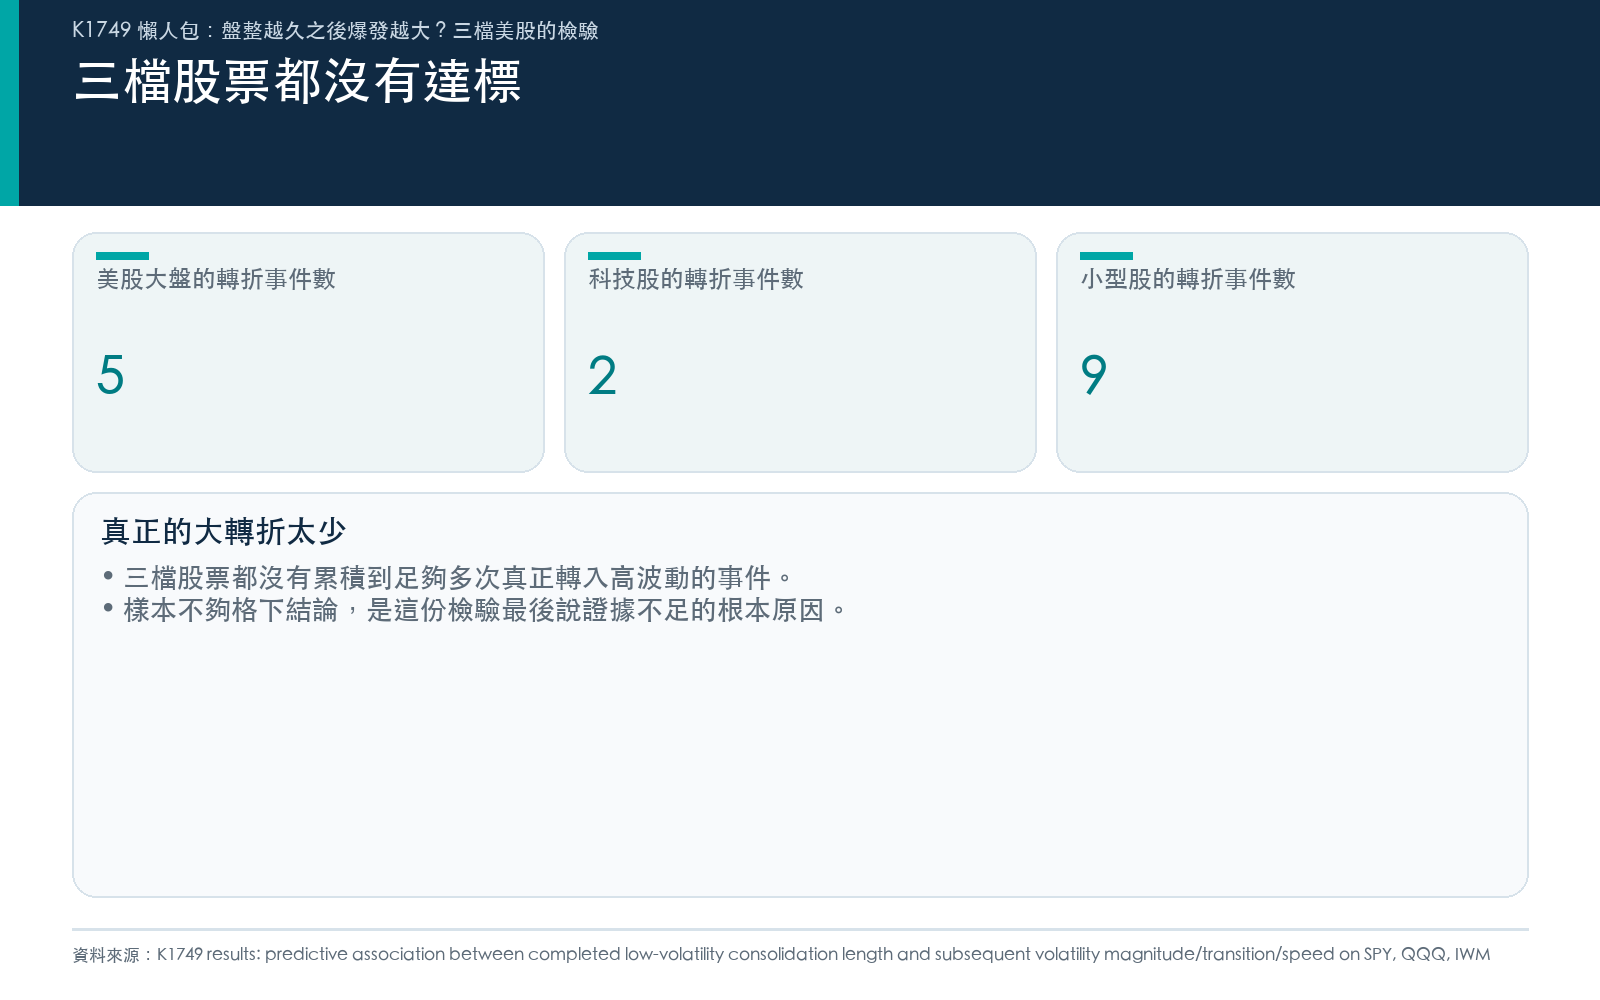Click the value 2 in the 科技股 card
The image size is (1600, 1000).
602,375
